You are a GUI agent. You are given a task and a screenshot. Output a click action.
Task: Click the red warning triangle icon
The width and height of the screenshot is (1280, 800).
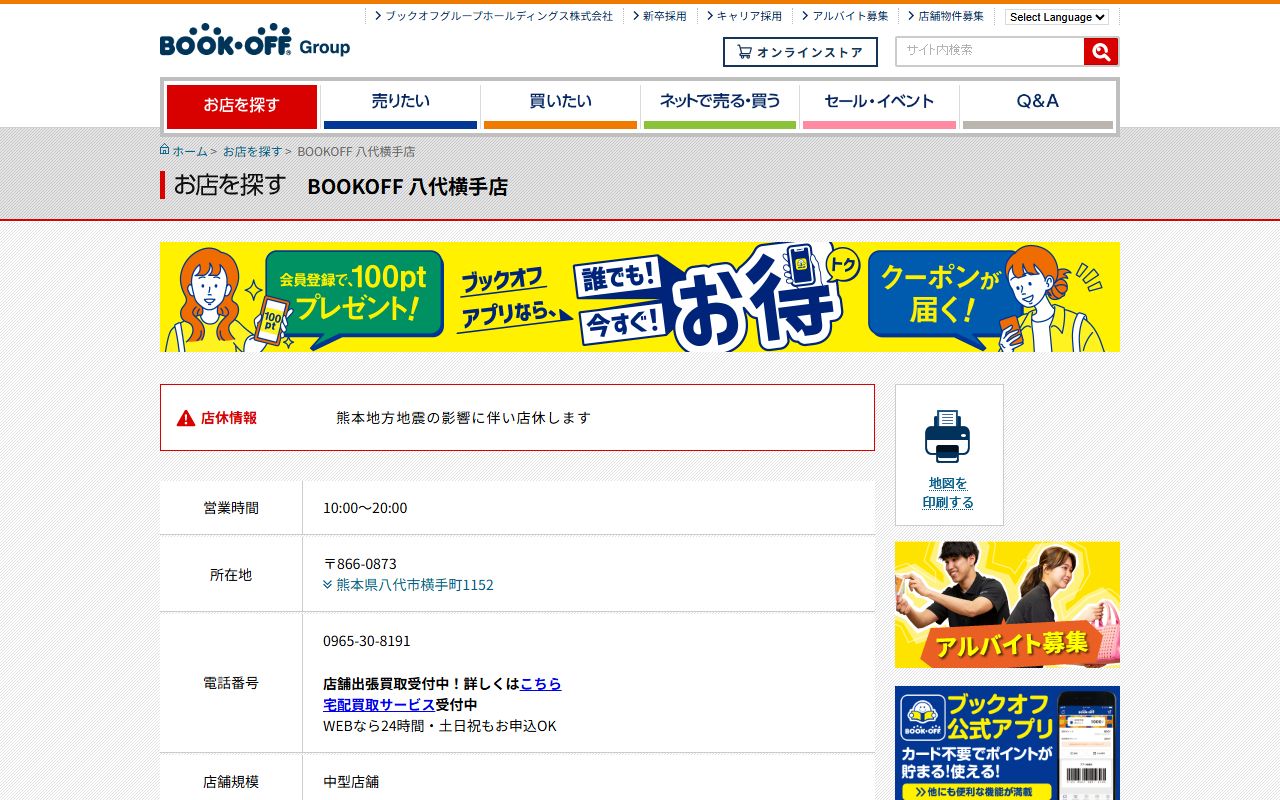coord(186,418)
